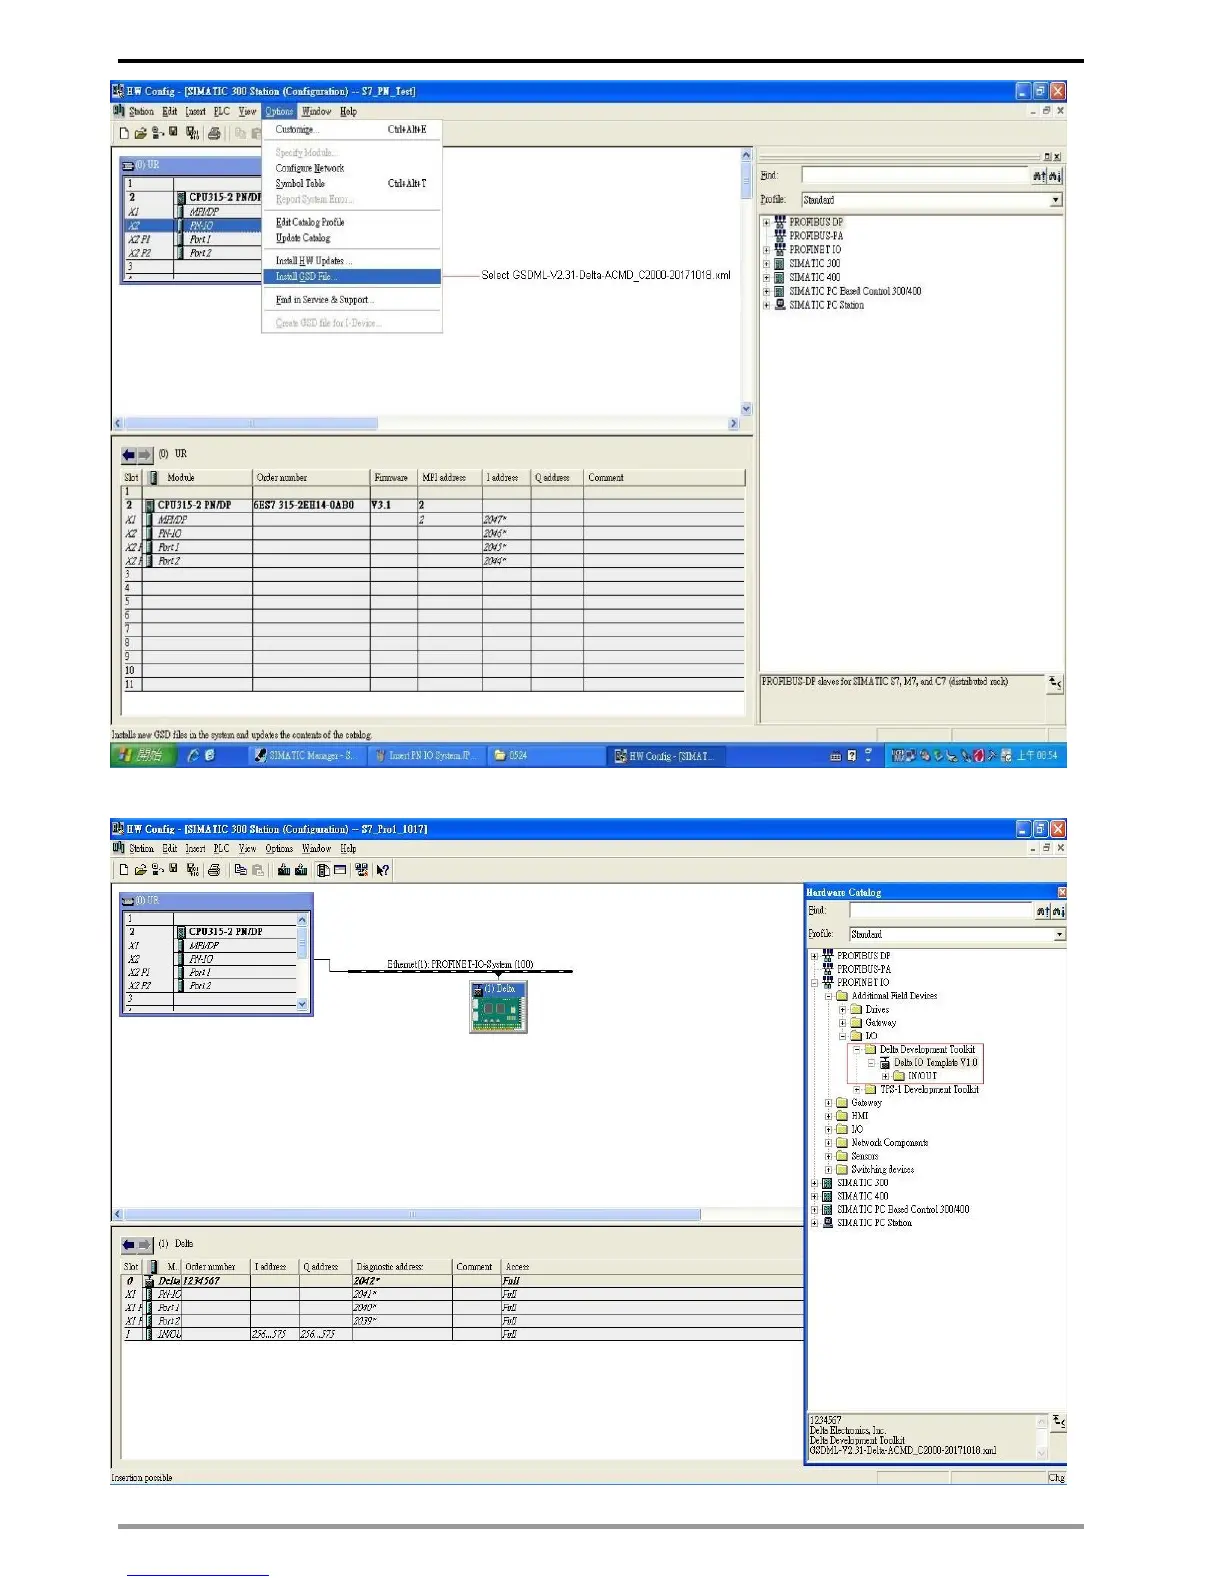This screenshot has width=1224, height=1584.
Task: Click Open icon in S7_Pro1_1017 toolbar
Action: pyautogui.click(x=141, y=870)
